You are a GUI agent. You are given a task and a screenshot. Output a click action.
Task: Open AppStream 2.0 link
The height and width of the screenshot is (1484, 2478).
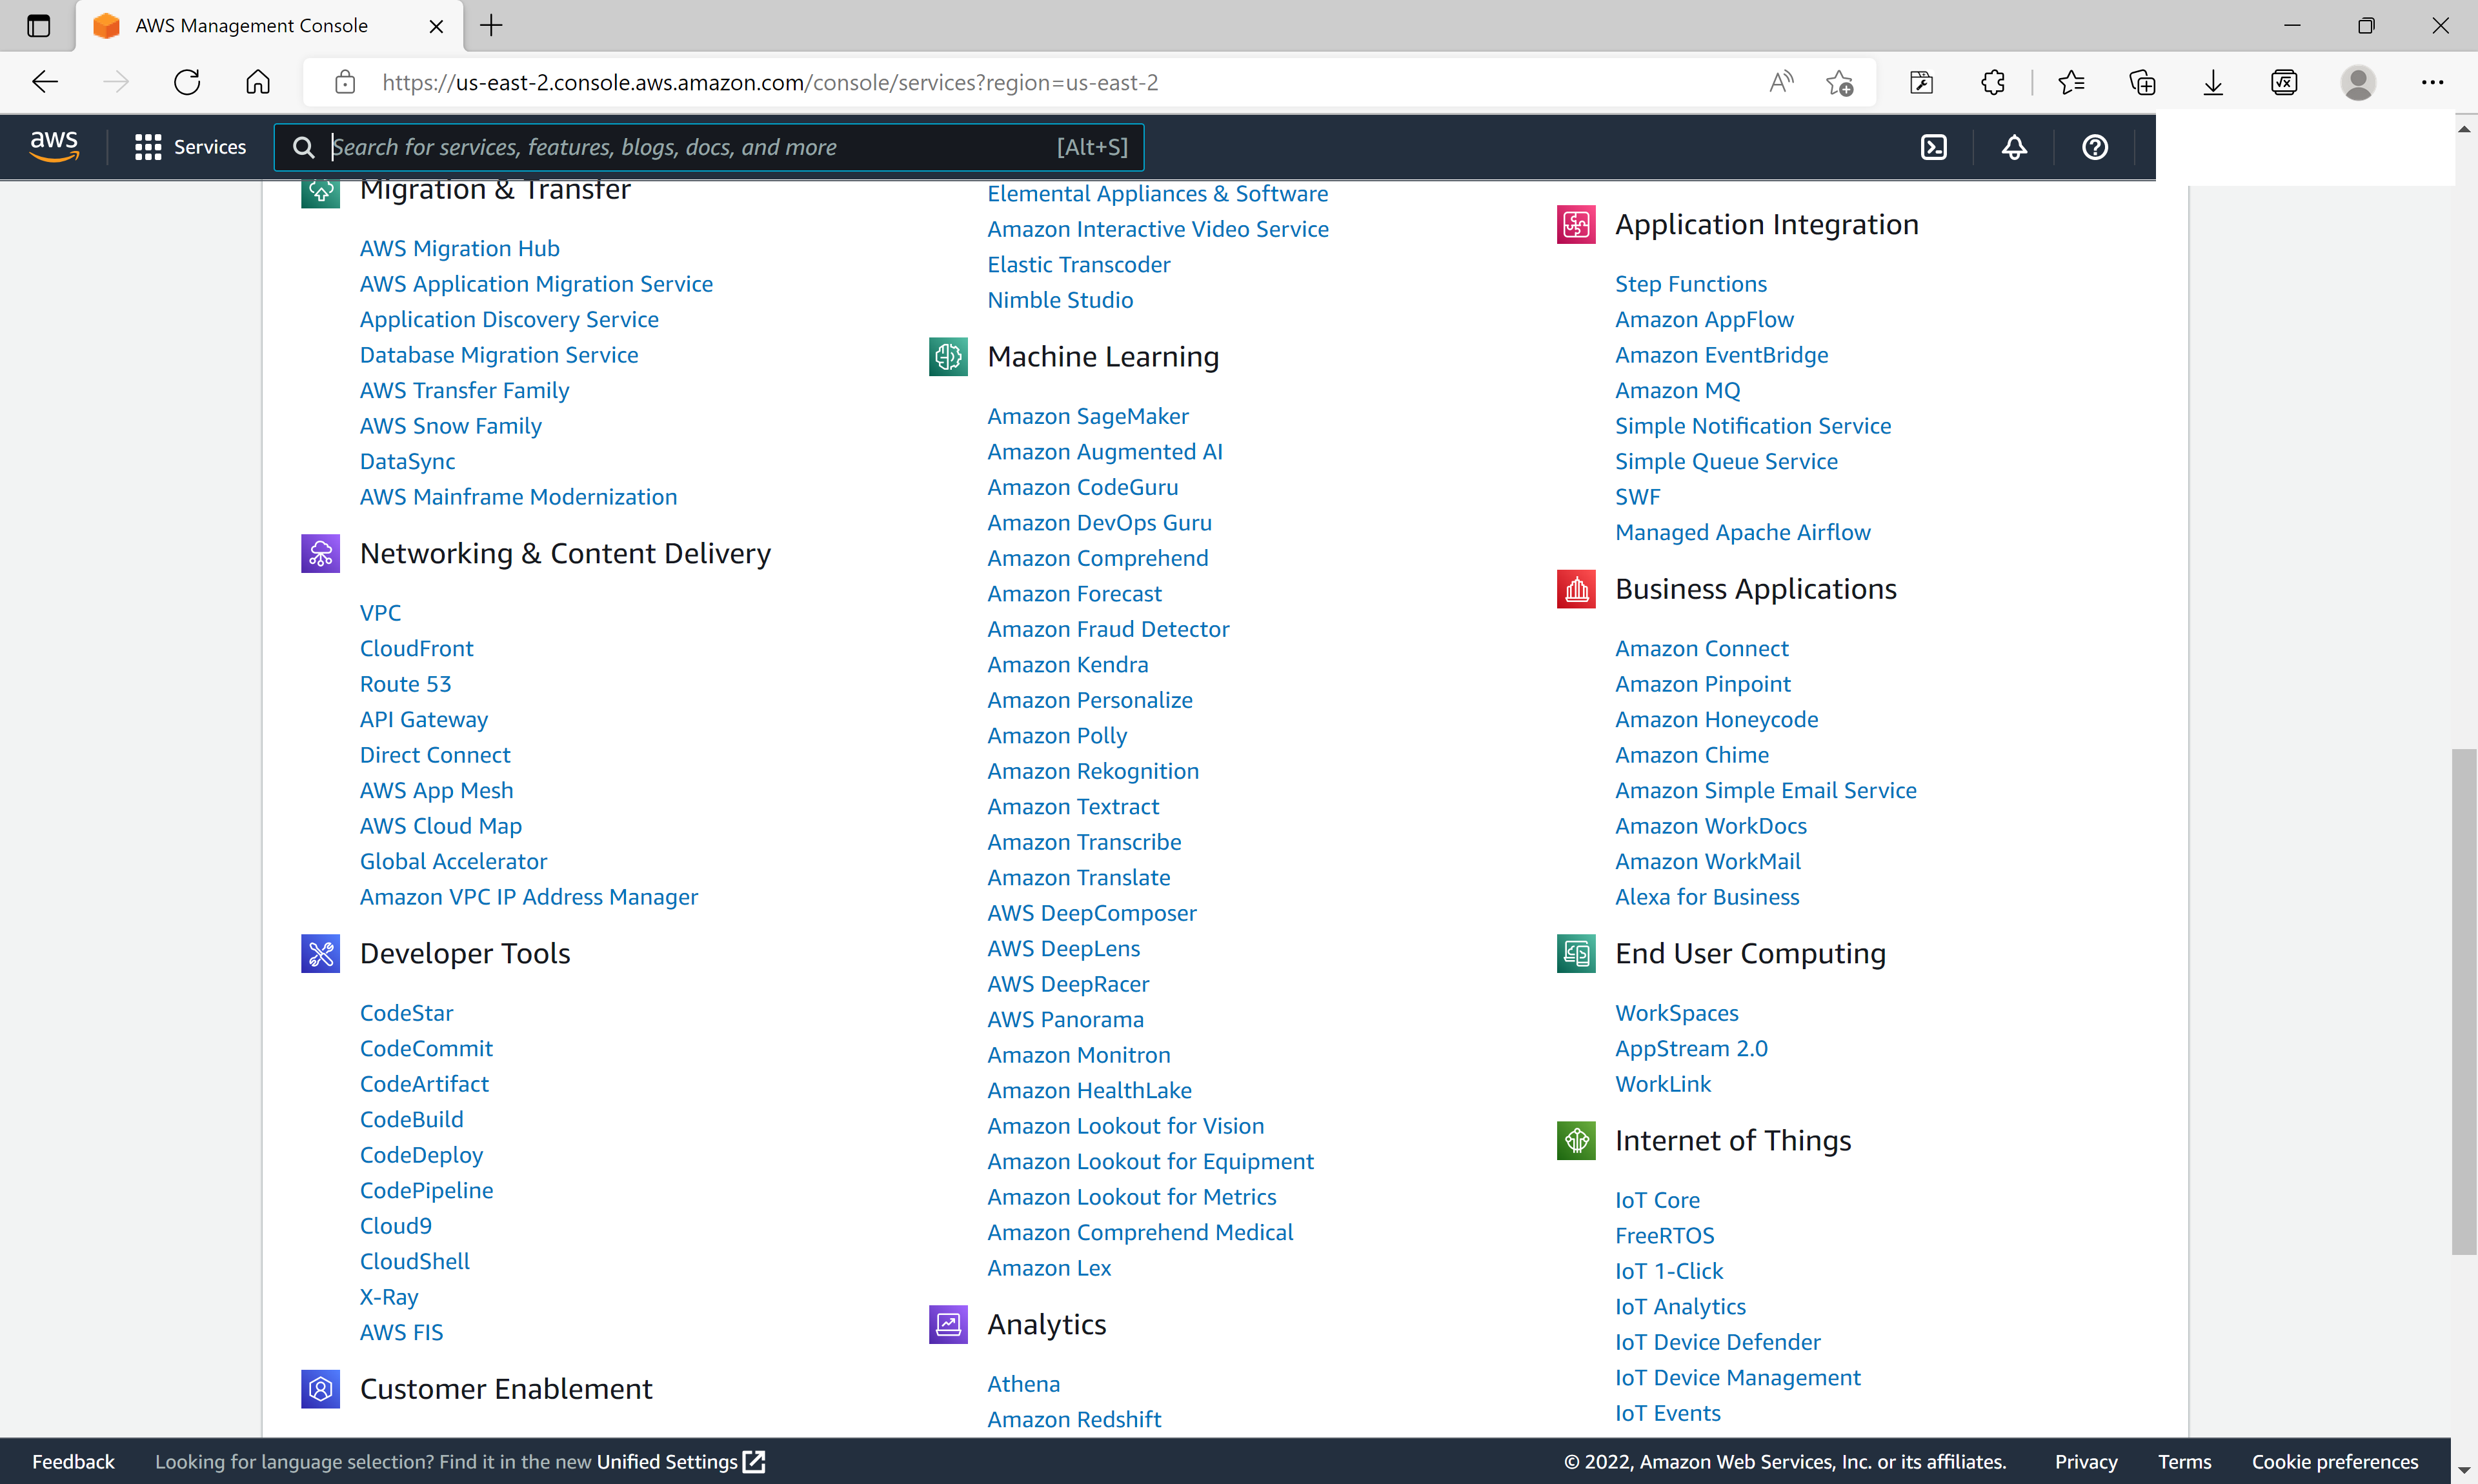coord(1691,1048)
